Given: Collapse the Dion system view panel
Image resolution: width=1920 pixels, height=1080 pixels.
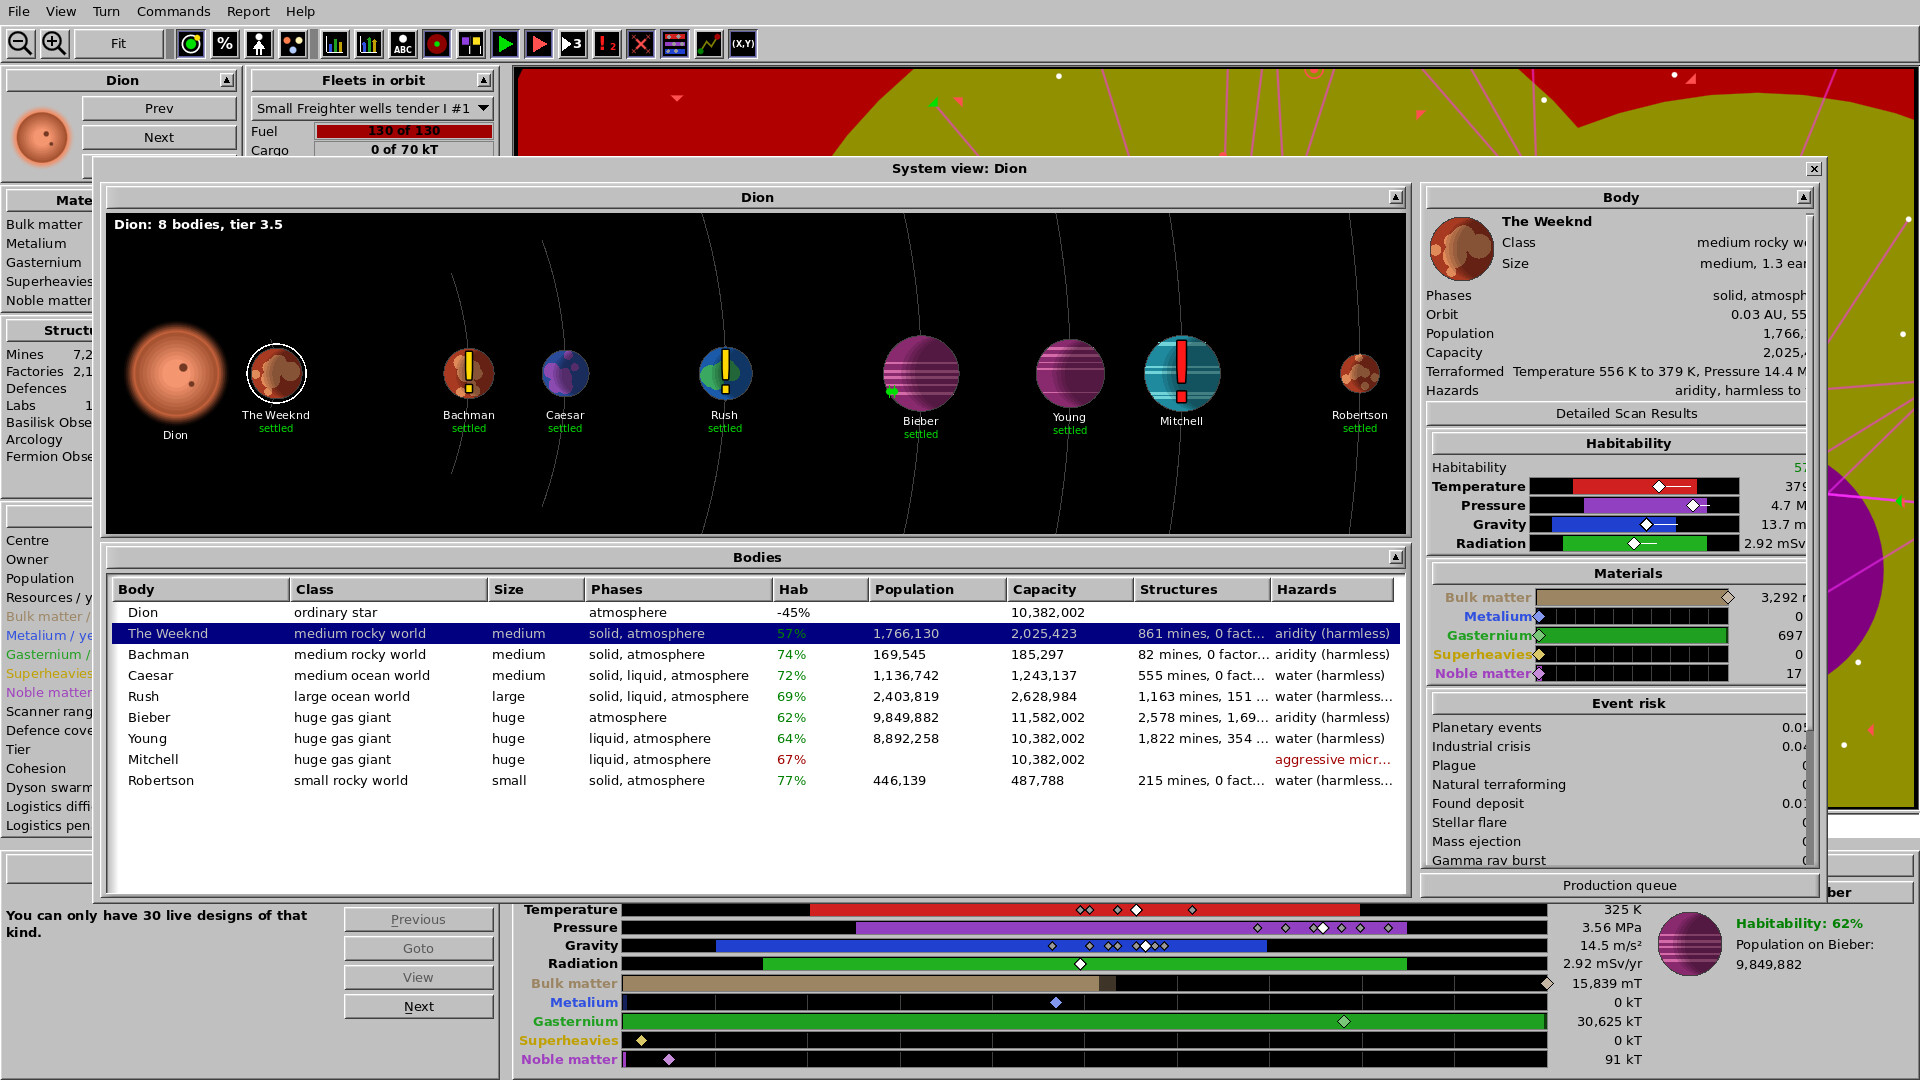Looking at the screenshot, I should point(1396,198).
